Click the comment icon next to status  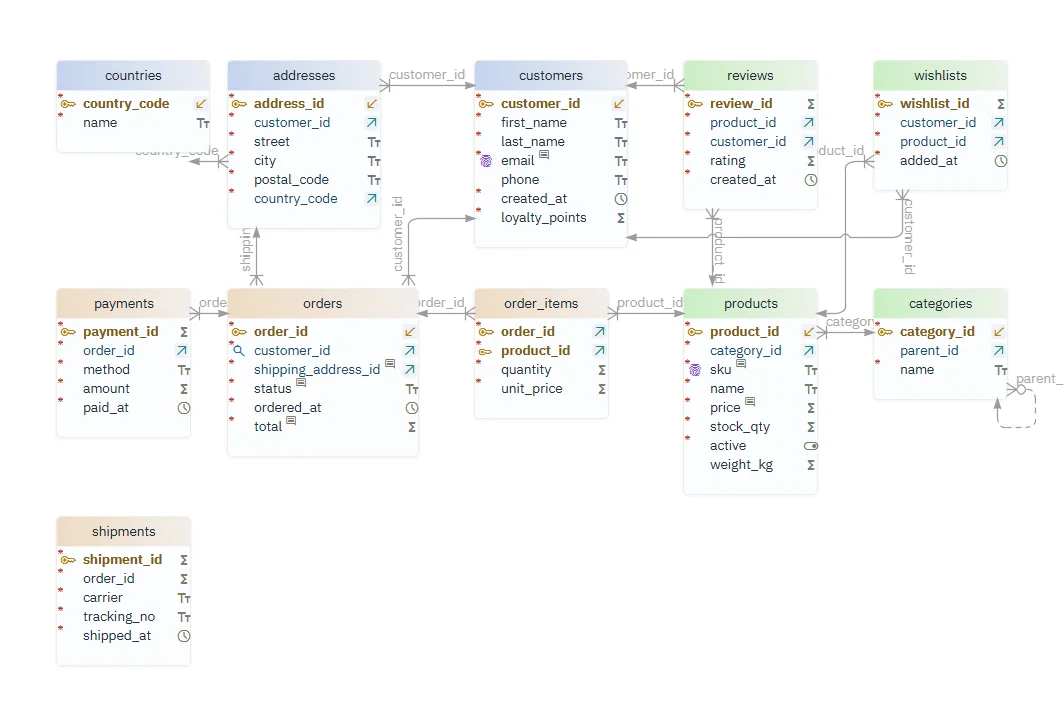pyautogui.click(x=301, y=383)
